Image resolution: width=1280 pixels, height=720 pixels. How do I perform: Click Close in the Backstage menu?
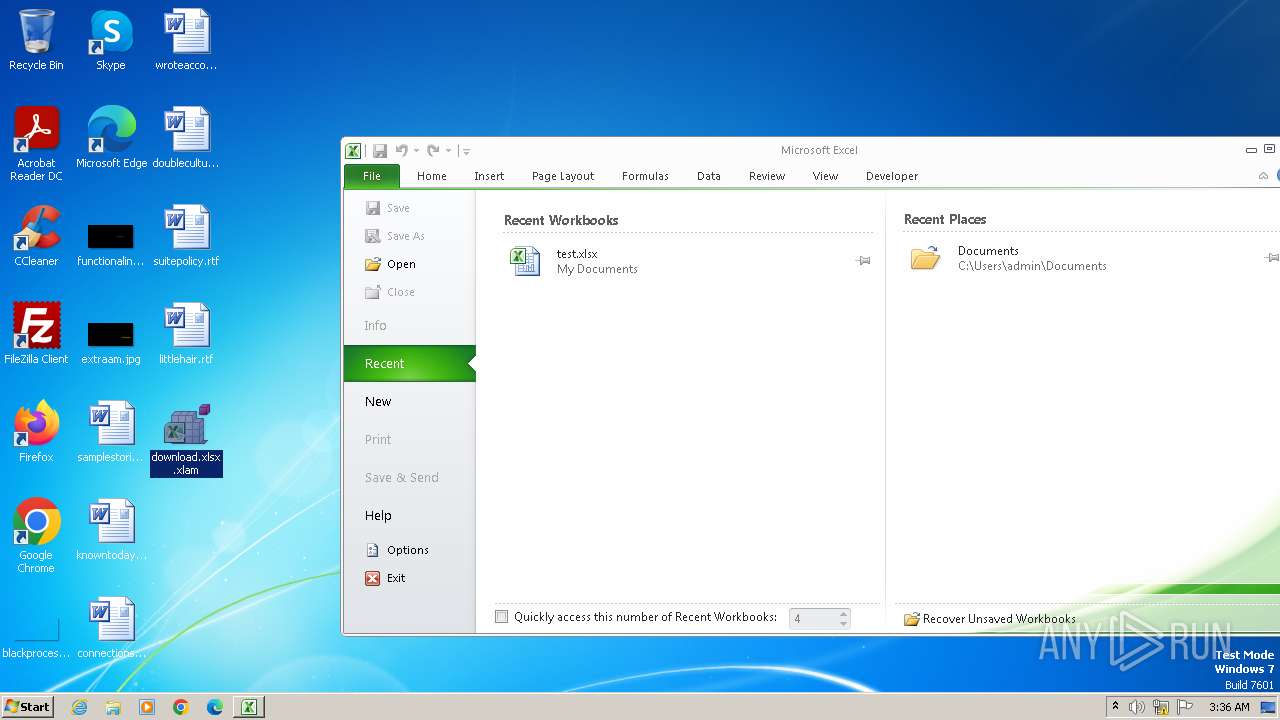[390, 292]
